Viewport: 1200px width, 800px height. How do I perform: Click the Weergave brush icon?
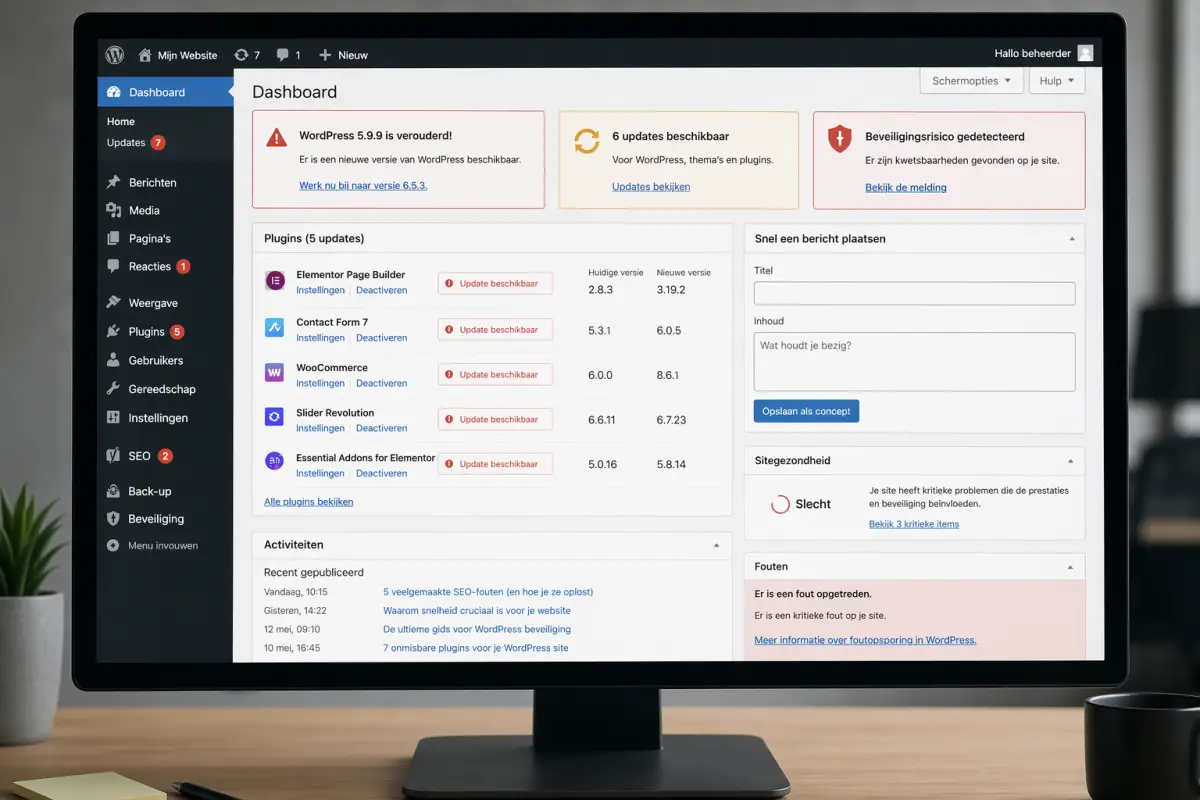(x=113, y=302)
